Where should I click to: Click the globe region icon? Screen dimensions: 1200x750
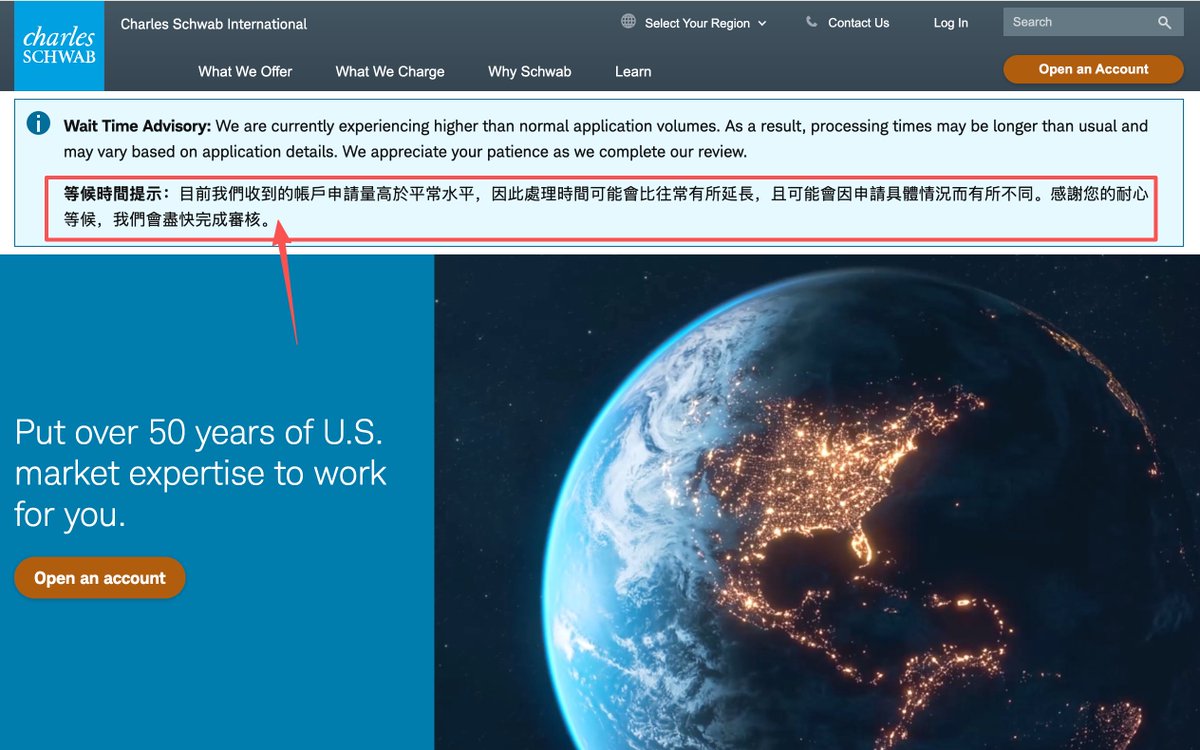(x=628, y=21)
